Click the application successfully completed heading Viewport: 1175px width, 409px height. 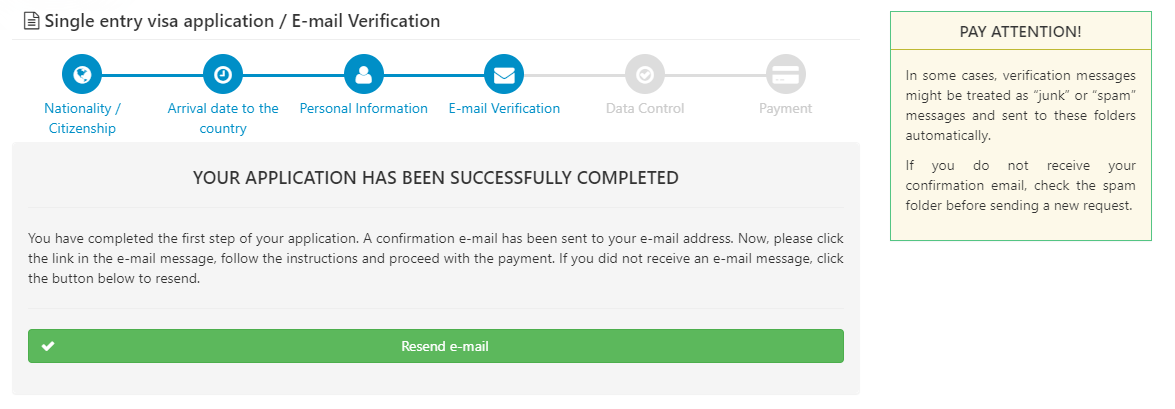[435, 178]
